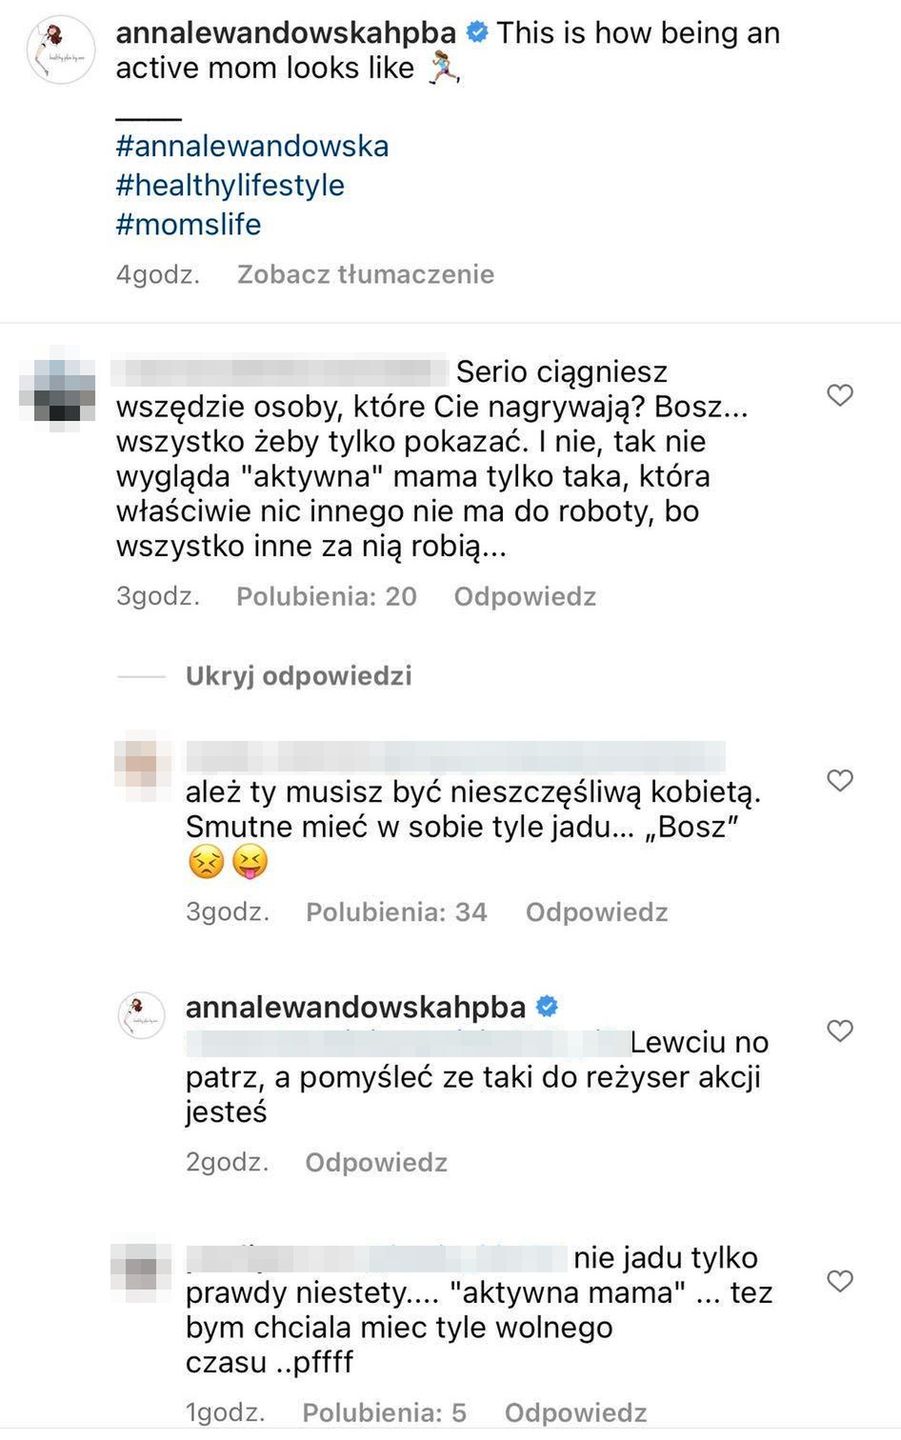This screenshot has height=1440, width=901.
Task: Tap verified badge in the reply header
Action: point(547,1006)
